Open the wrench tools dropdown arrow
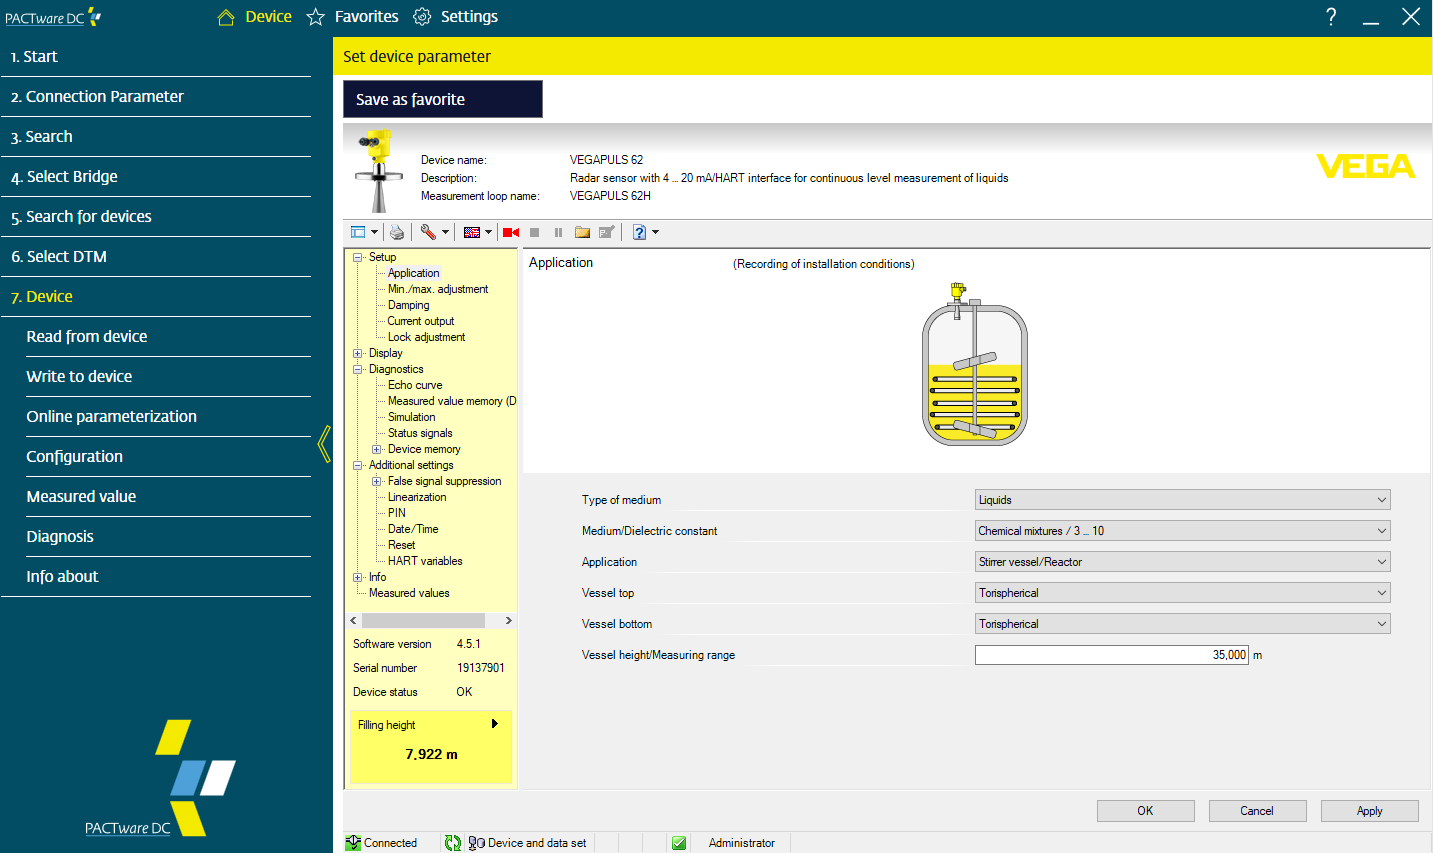The image size is (1433, 853). [445, 232]
